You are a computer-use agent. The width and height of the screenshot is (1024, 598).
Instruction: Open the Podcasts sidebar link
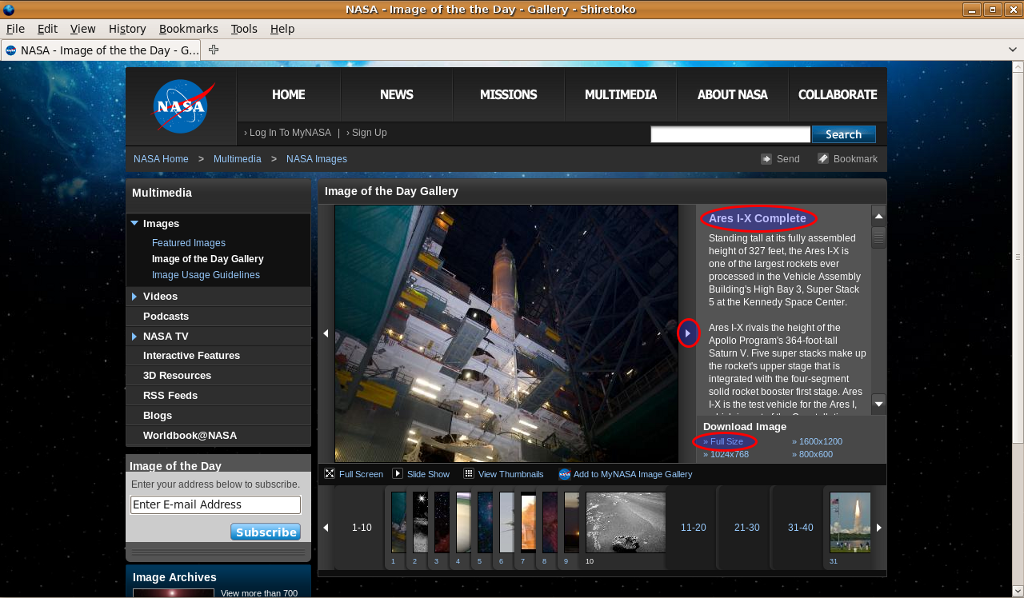click(166, 316)
